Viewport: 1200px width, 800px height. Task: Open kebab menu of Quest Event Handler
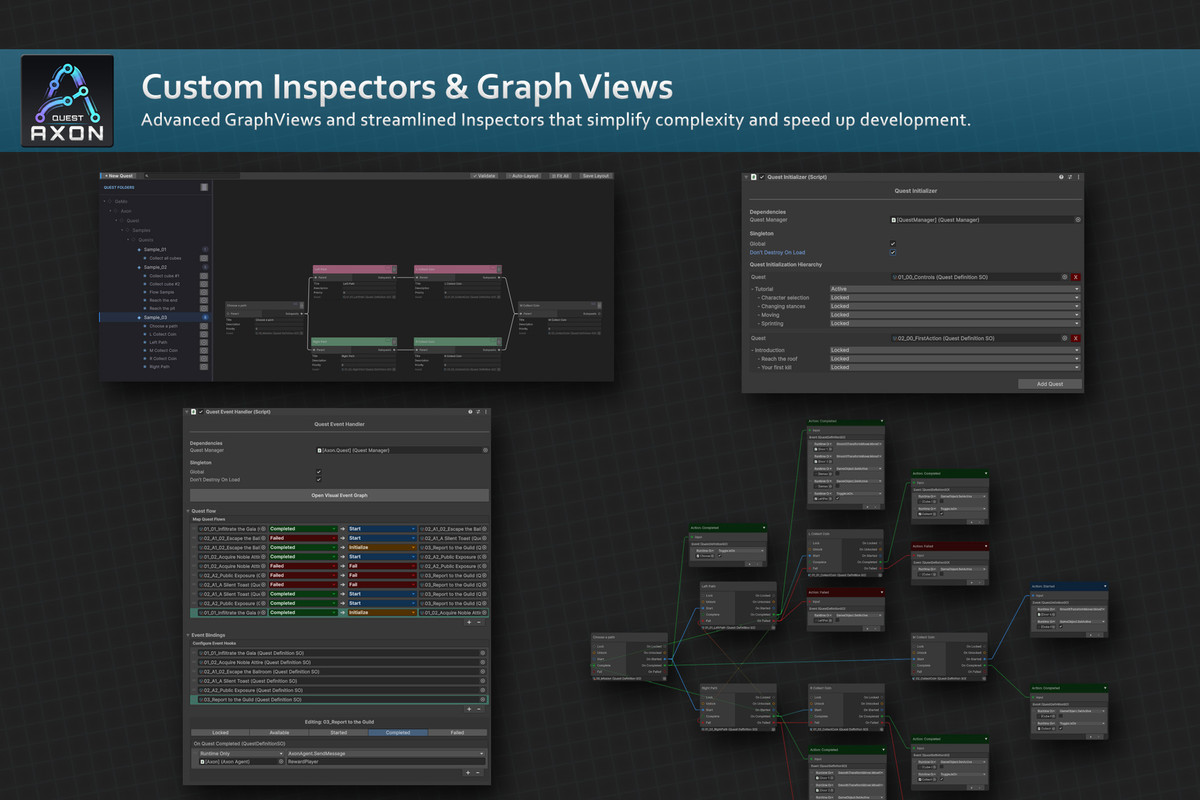[486, 412]
